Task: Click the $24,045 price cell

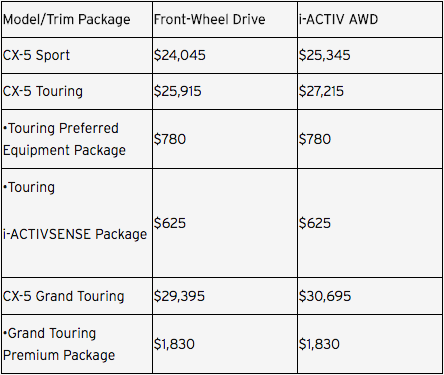Action: (225, 55)
